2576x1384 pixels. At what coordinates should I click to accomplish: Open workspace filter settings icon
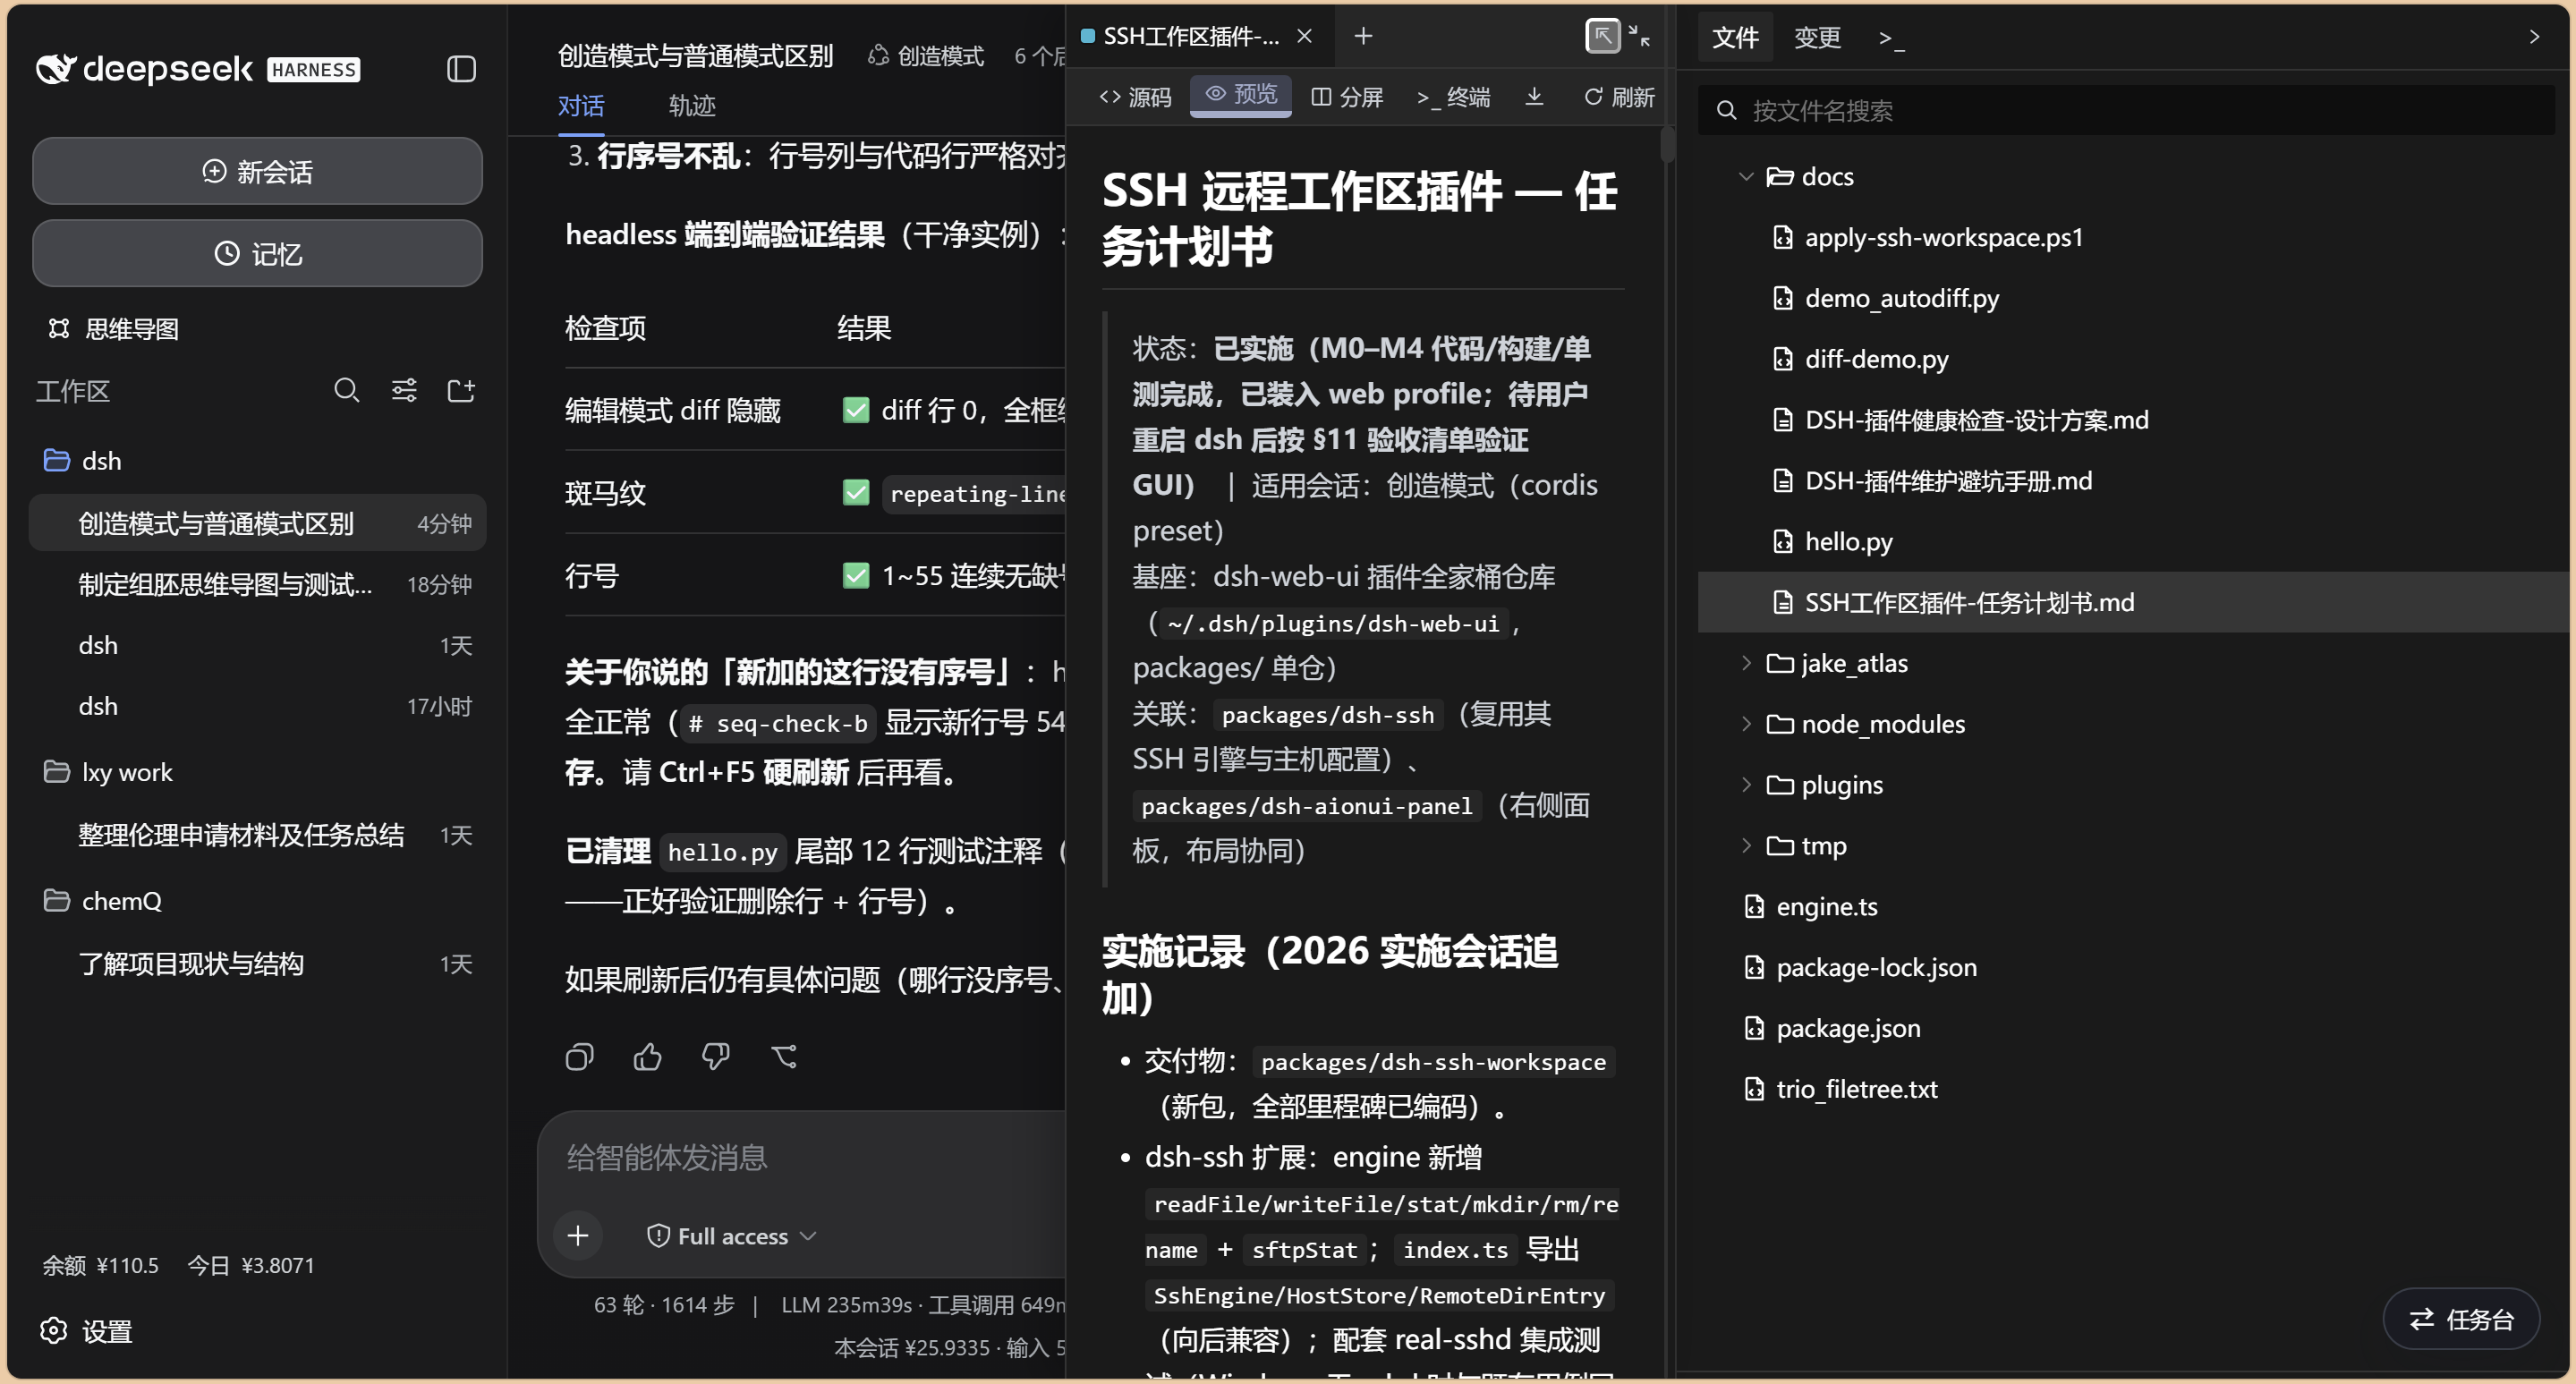[x=404, y=390]
